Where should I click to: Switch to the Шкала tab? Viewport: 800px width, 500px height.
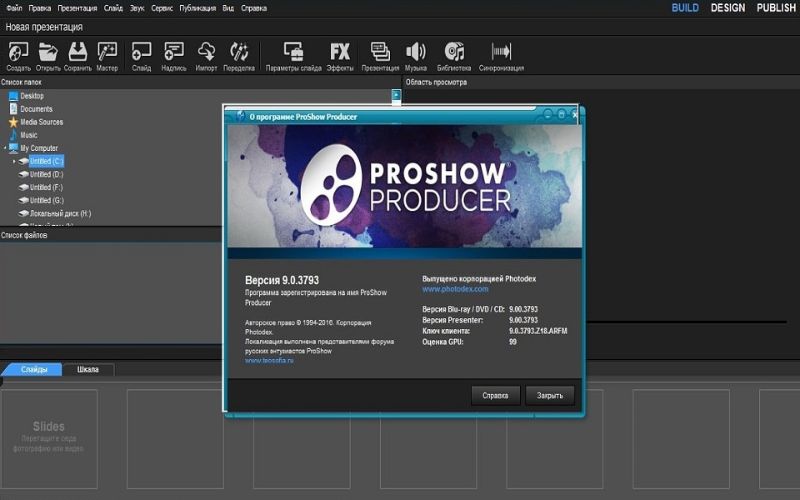pos(88,370)
